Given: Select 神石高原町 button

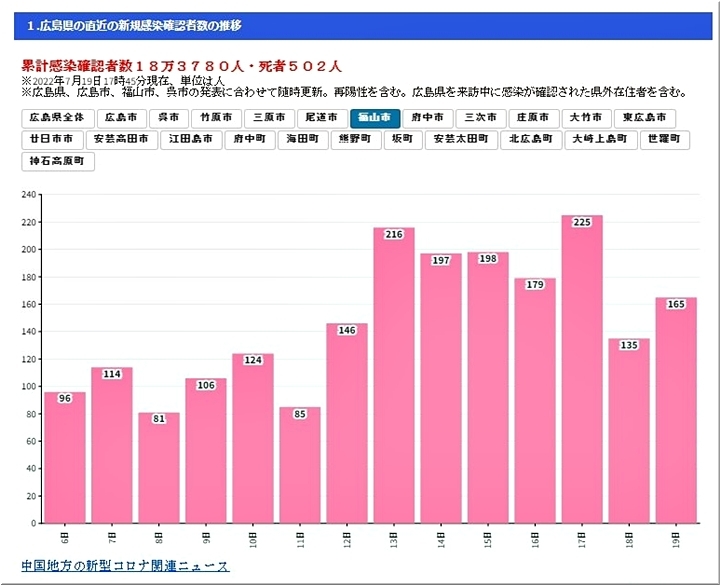Looking at the screenshot, I should point(58,161).
